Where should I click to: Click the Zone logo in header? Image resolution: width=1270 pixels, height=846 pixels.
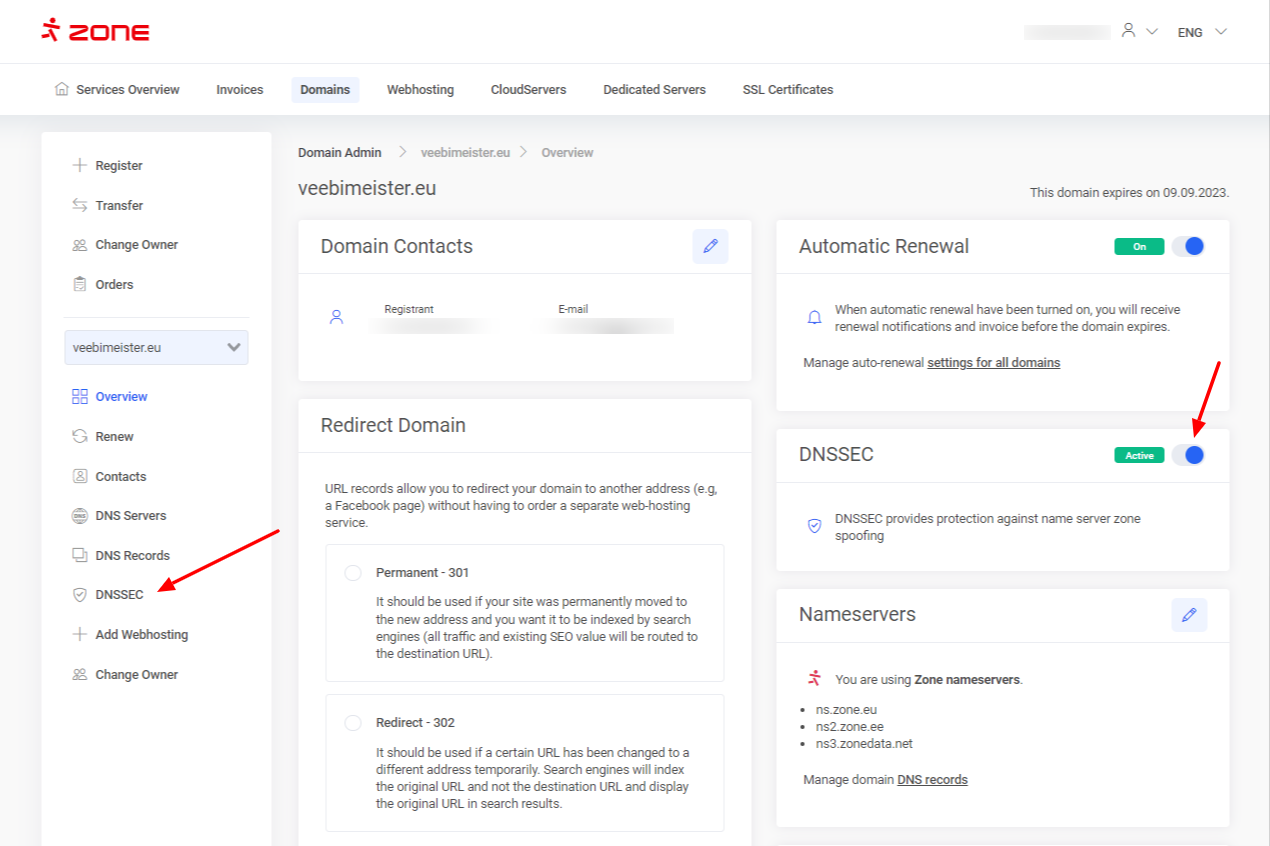point(96,31)
